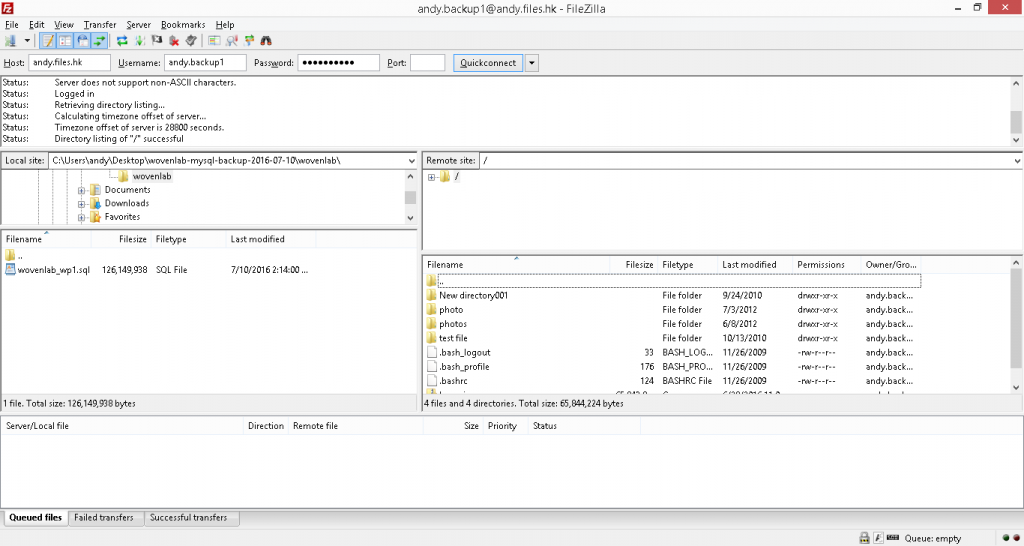This screenshot has height=546, width=1024.
Task: Click the padlock encryption icon in status bar
Action: pos(865,538)
